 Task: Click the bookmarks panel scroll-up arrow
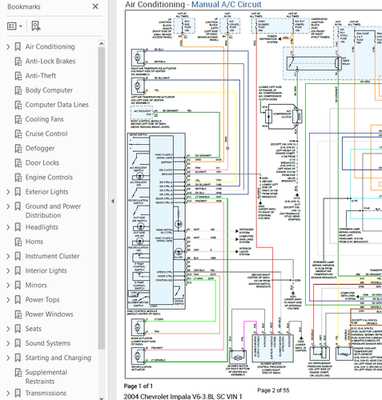click(101, 44)
